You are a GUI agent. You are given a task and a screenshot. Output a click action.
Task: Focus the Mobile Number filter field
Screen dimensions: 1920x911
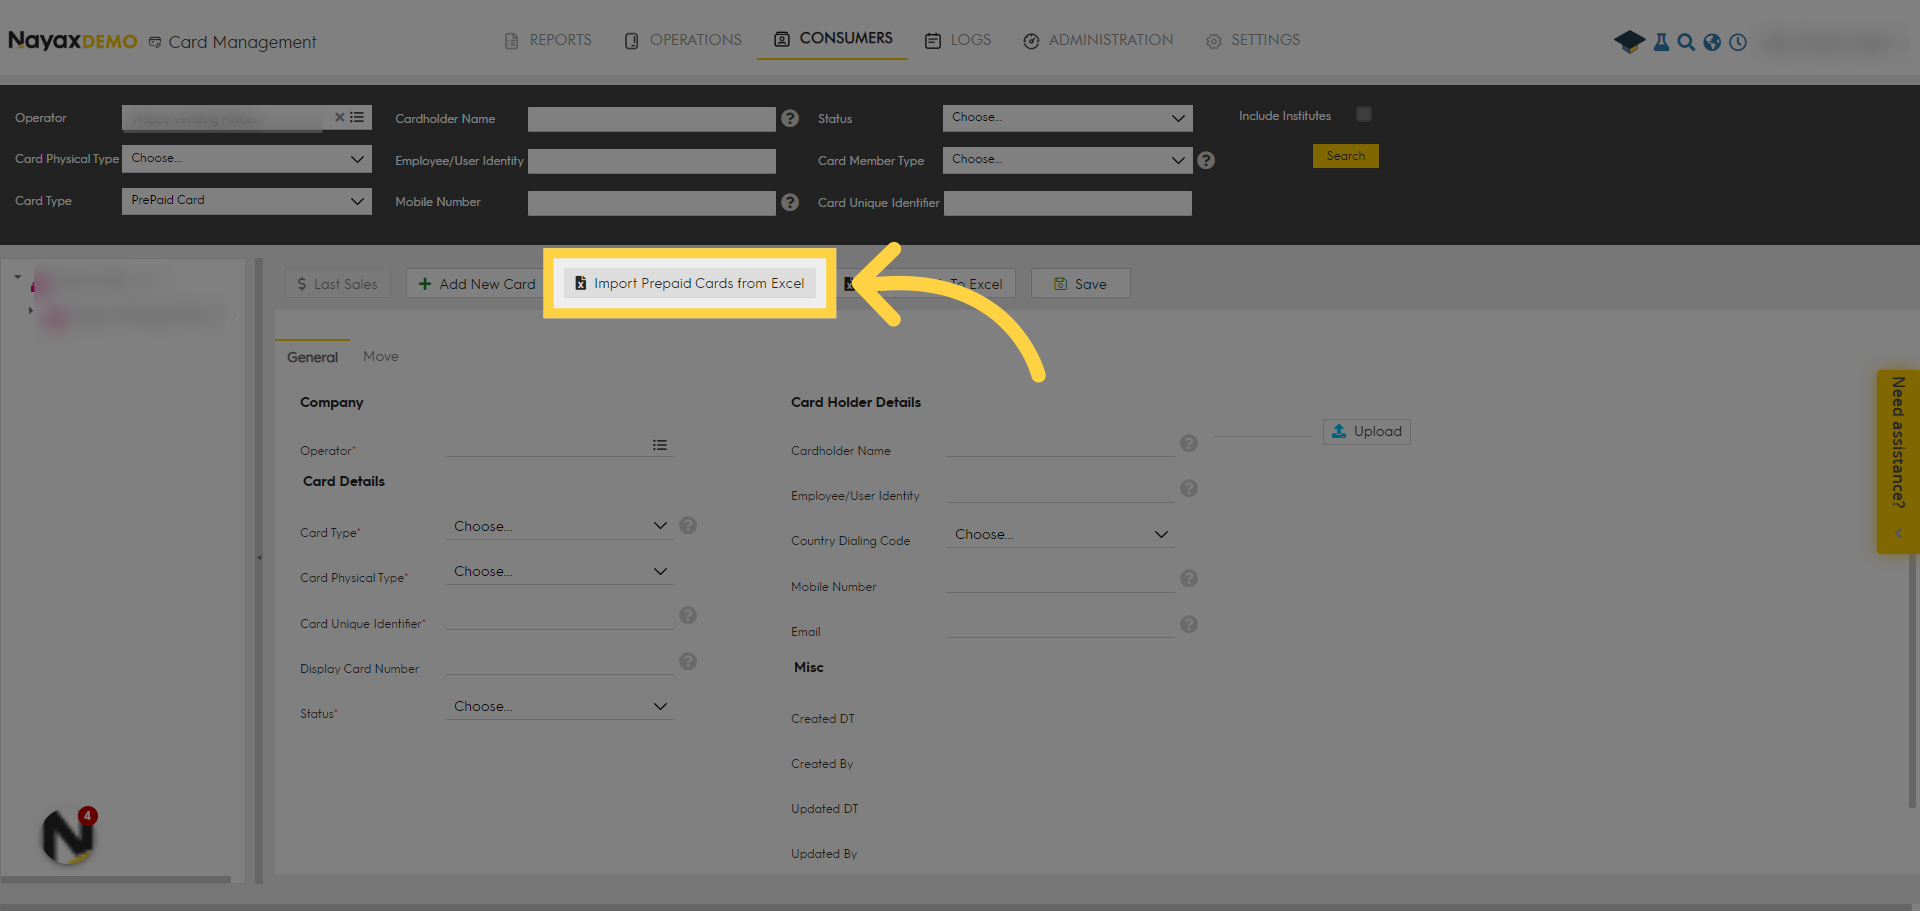pyautogui.click(x=652, y=203)
